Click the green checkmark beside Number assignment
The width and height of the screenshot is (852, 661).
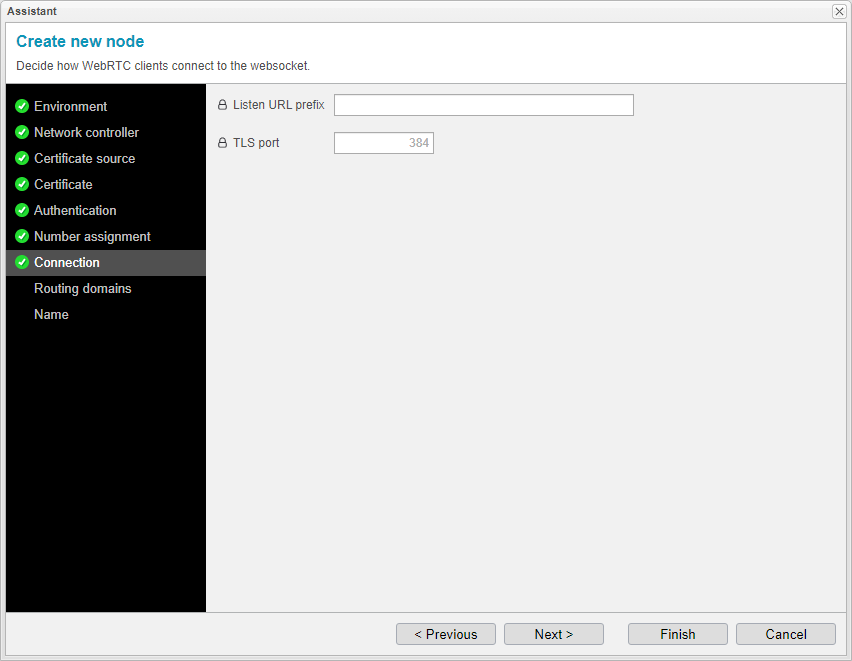[x=22, y=236]
